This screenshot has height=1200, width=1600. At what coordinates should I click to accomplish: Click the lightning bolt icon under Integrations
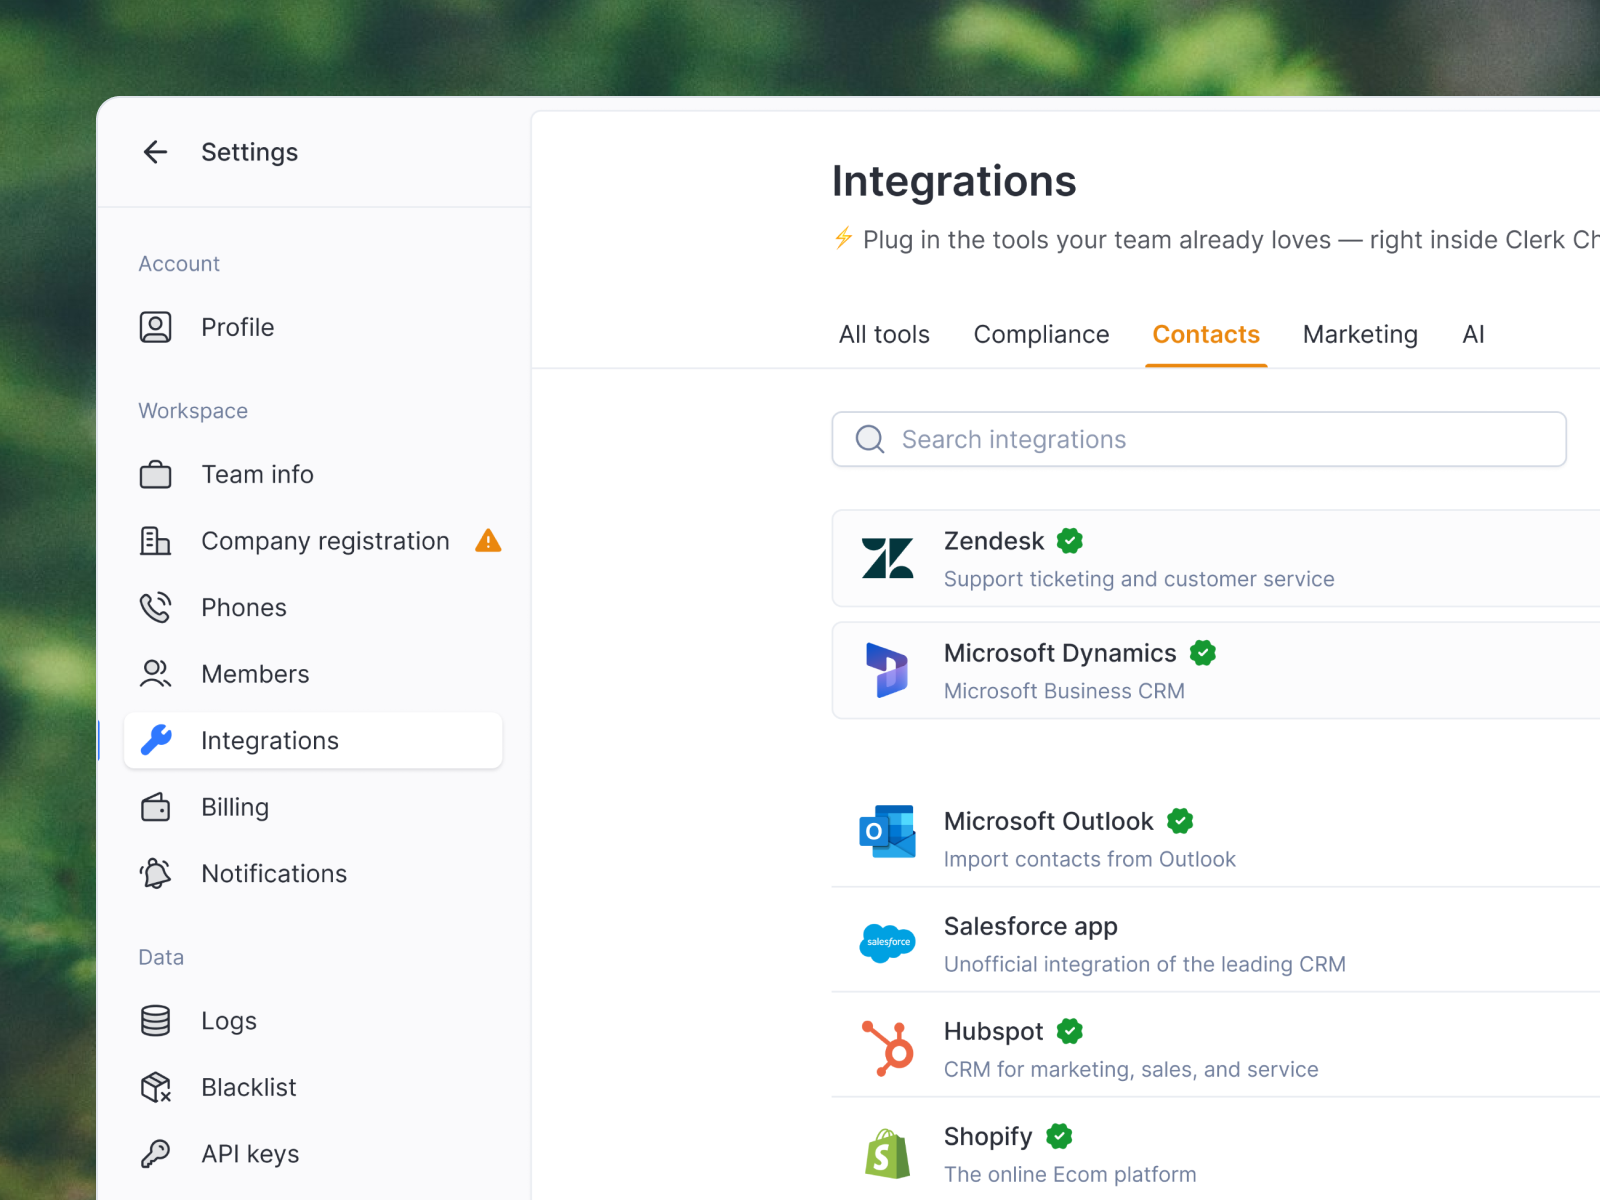(844, 238)
